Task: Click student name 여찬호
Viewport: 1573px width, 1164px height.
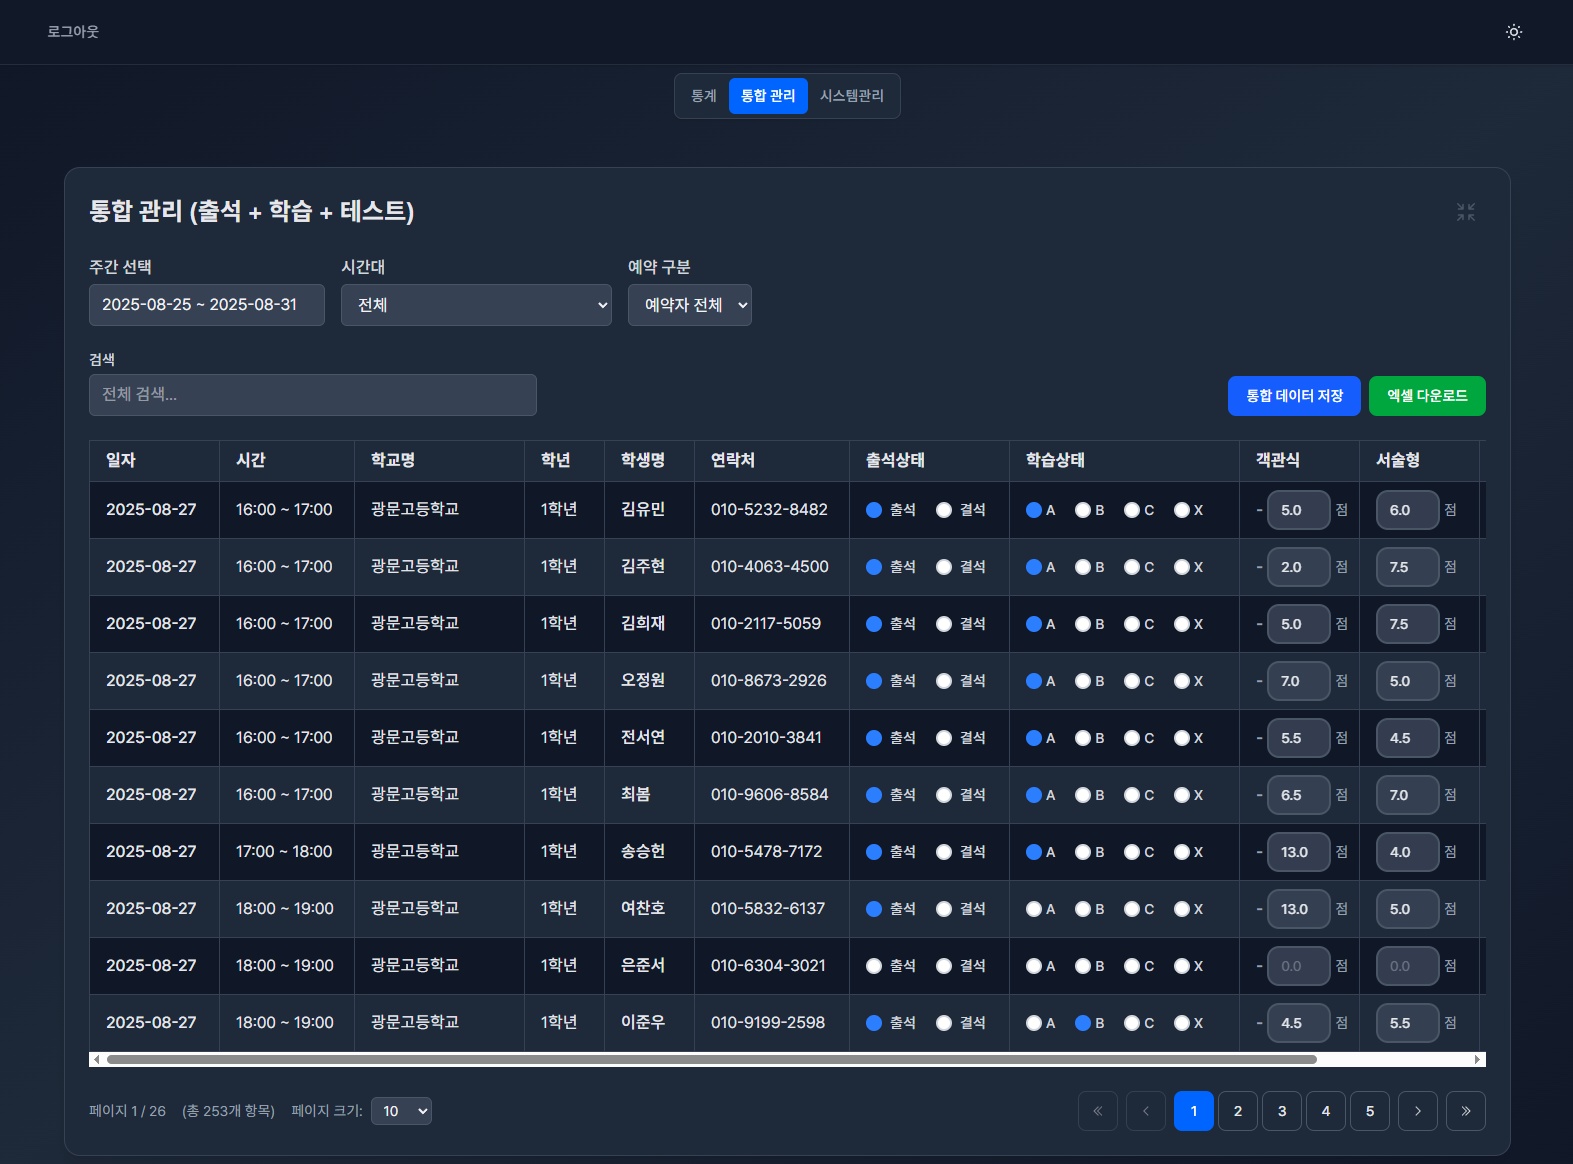Action: (x=643, y=909)
